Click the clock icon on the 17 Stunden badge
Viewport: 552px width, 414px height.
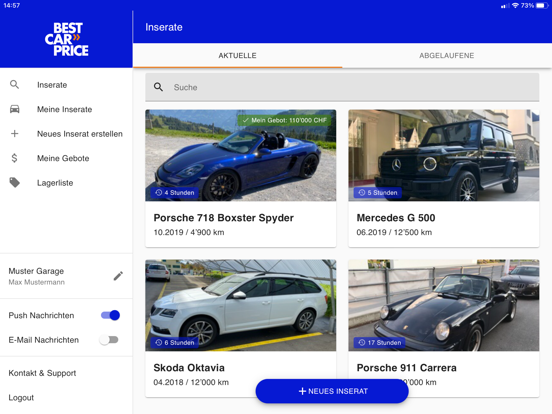coord(362,343)
